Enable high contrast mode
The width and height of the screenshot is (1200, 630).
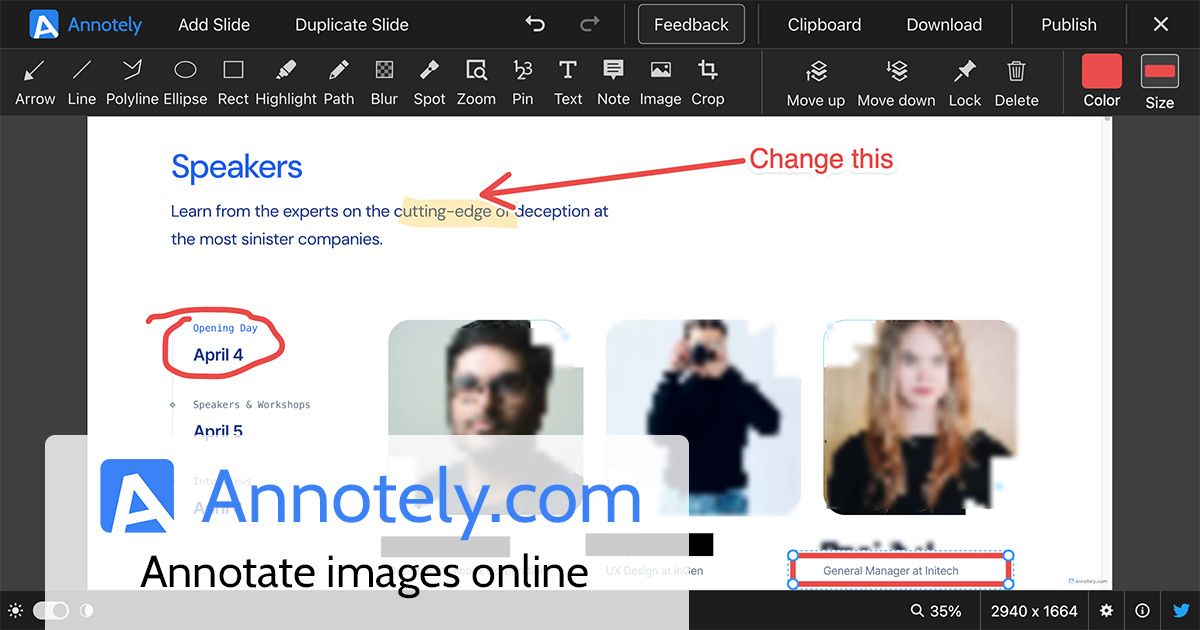click(87, 610)
